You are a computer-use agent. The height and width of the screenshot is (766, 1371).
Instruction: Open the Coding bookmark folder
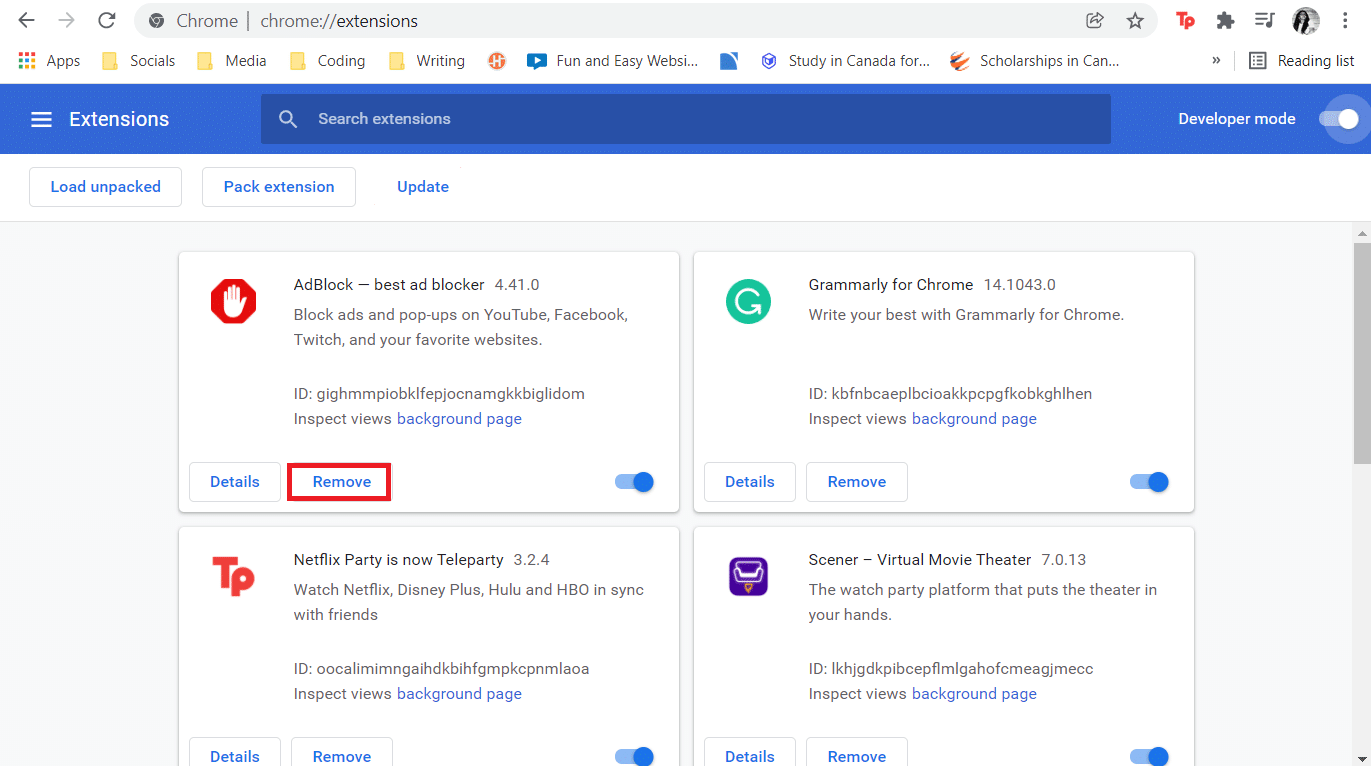(x=328, y=61)
